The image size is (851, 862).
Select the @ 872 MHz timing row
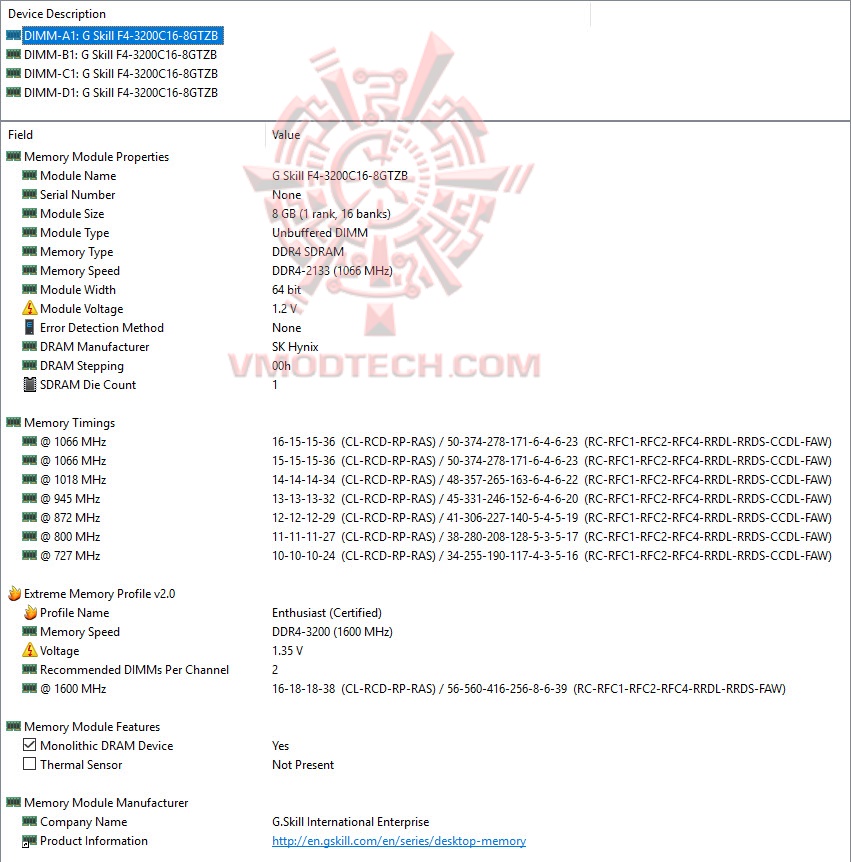(427, 518)
